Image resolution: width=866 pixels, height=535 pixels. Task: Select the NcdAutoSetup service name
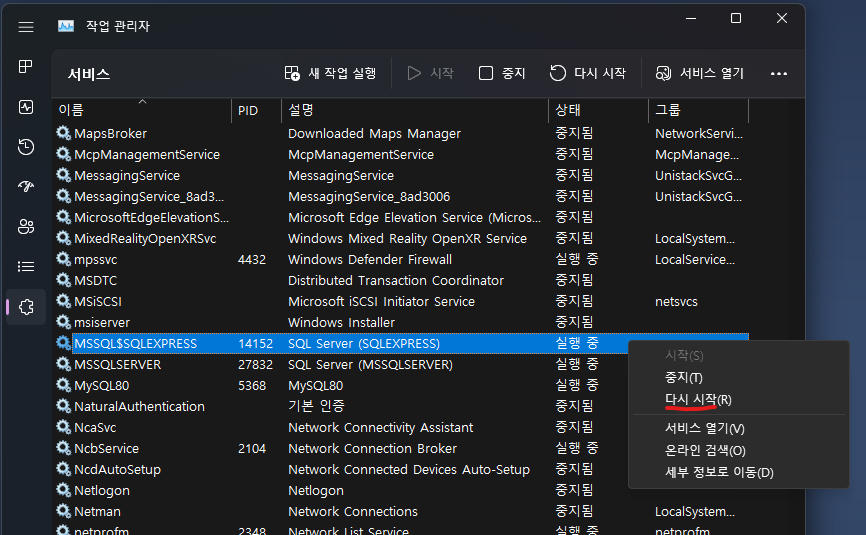pyautogui.click(x=118, y=469)
